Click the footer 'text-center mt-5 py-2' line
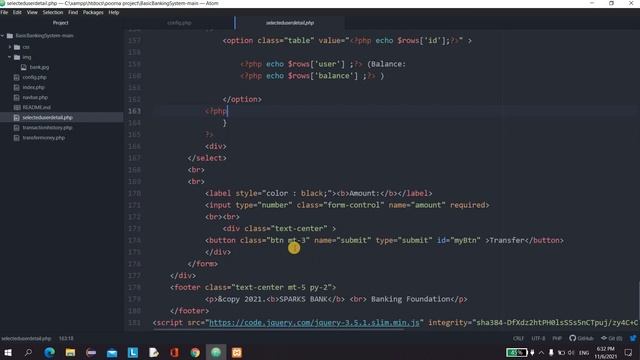The image size is (640, 360). point(253,287)
